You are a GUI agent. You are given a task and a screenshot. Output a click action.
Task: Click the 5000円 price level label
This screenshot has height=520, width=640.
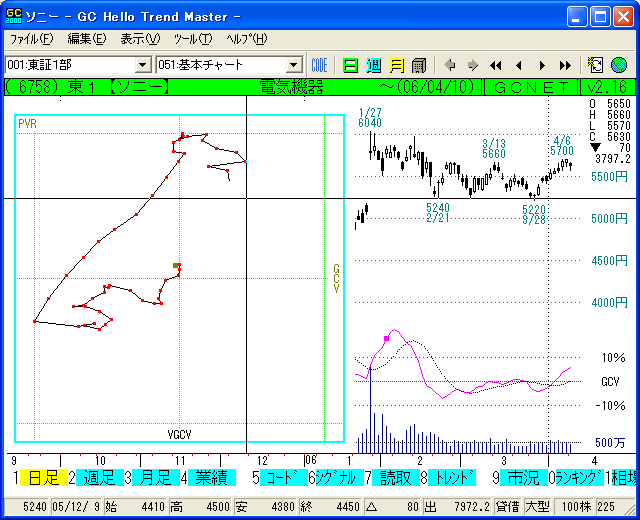pyautogui.click(x=609, y=219)
